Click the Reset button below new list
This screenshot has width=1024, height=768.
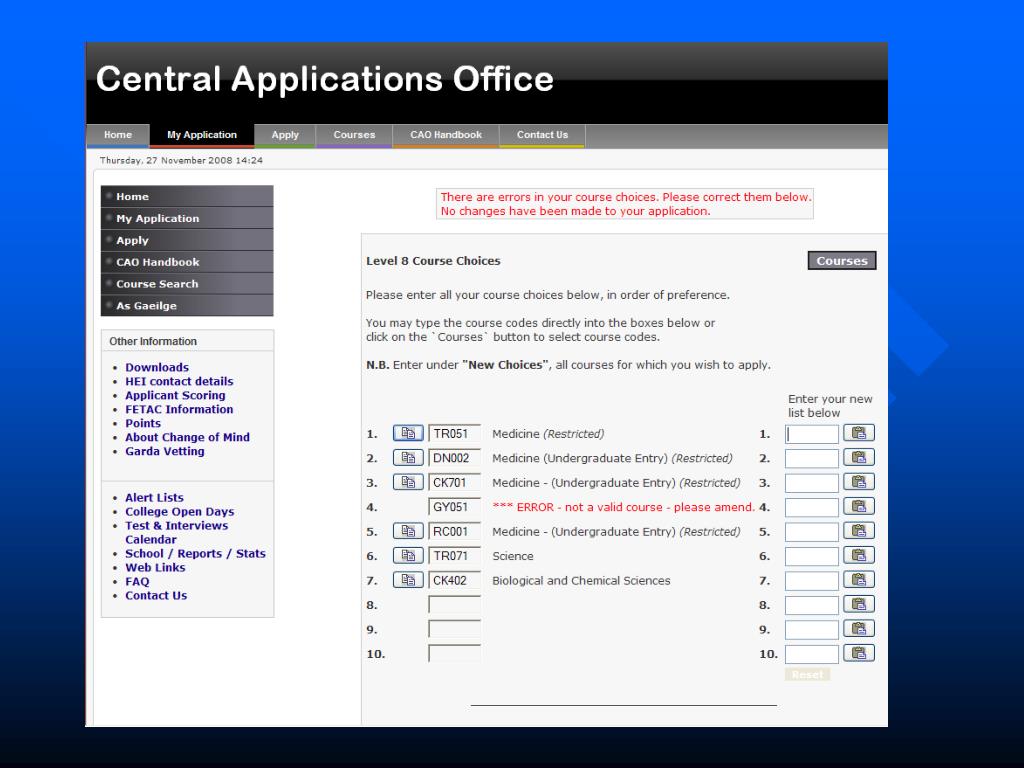tap(807, 675)
